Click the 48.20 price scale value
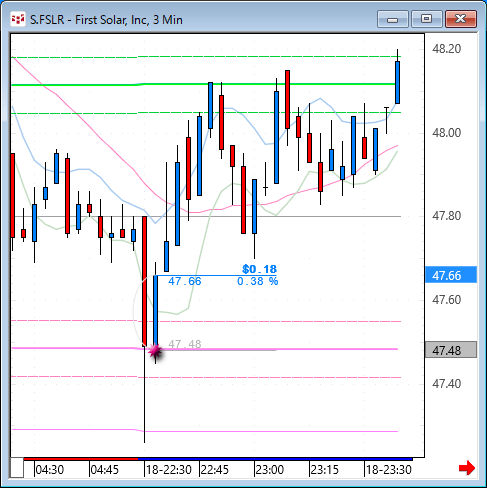Image resolution: width=487 pixels, height=488 pixels. 446,49
